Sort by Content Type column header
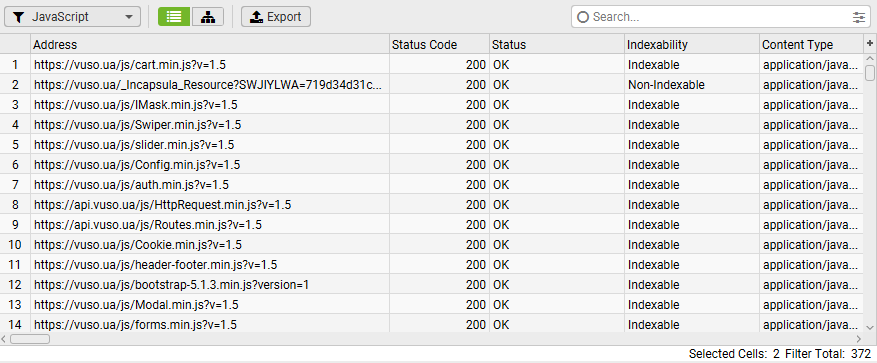Screen dimensions: 877x363 coord(812,45)
